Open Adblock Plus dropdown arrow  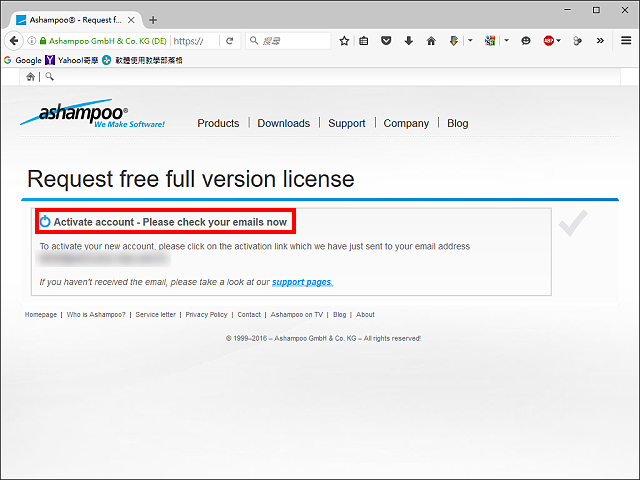558,40
